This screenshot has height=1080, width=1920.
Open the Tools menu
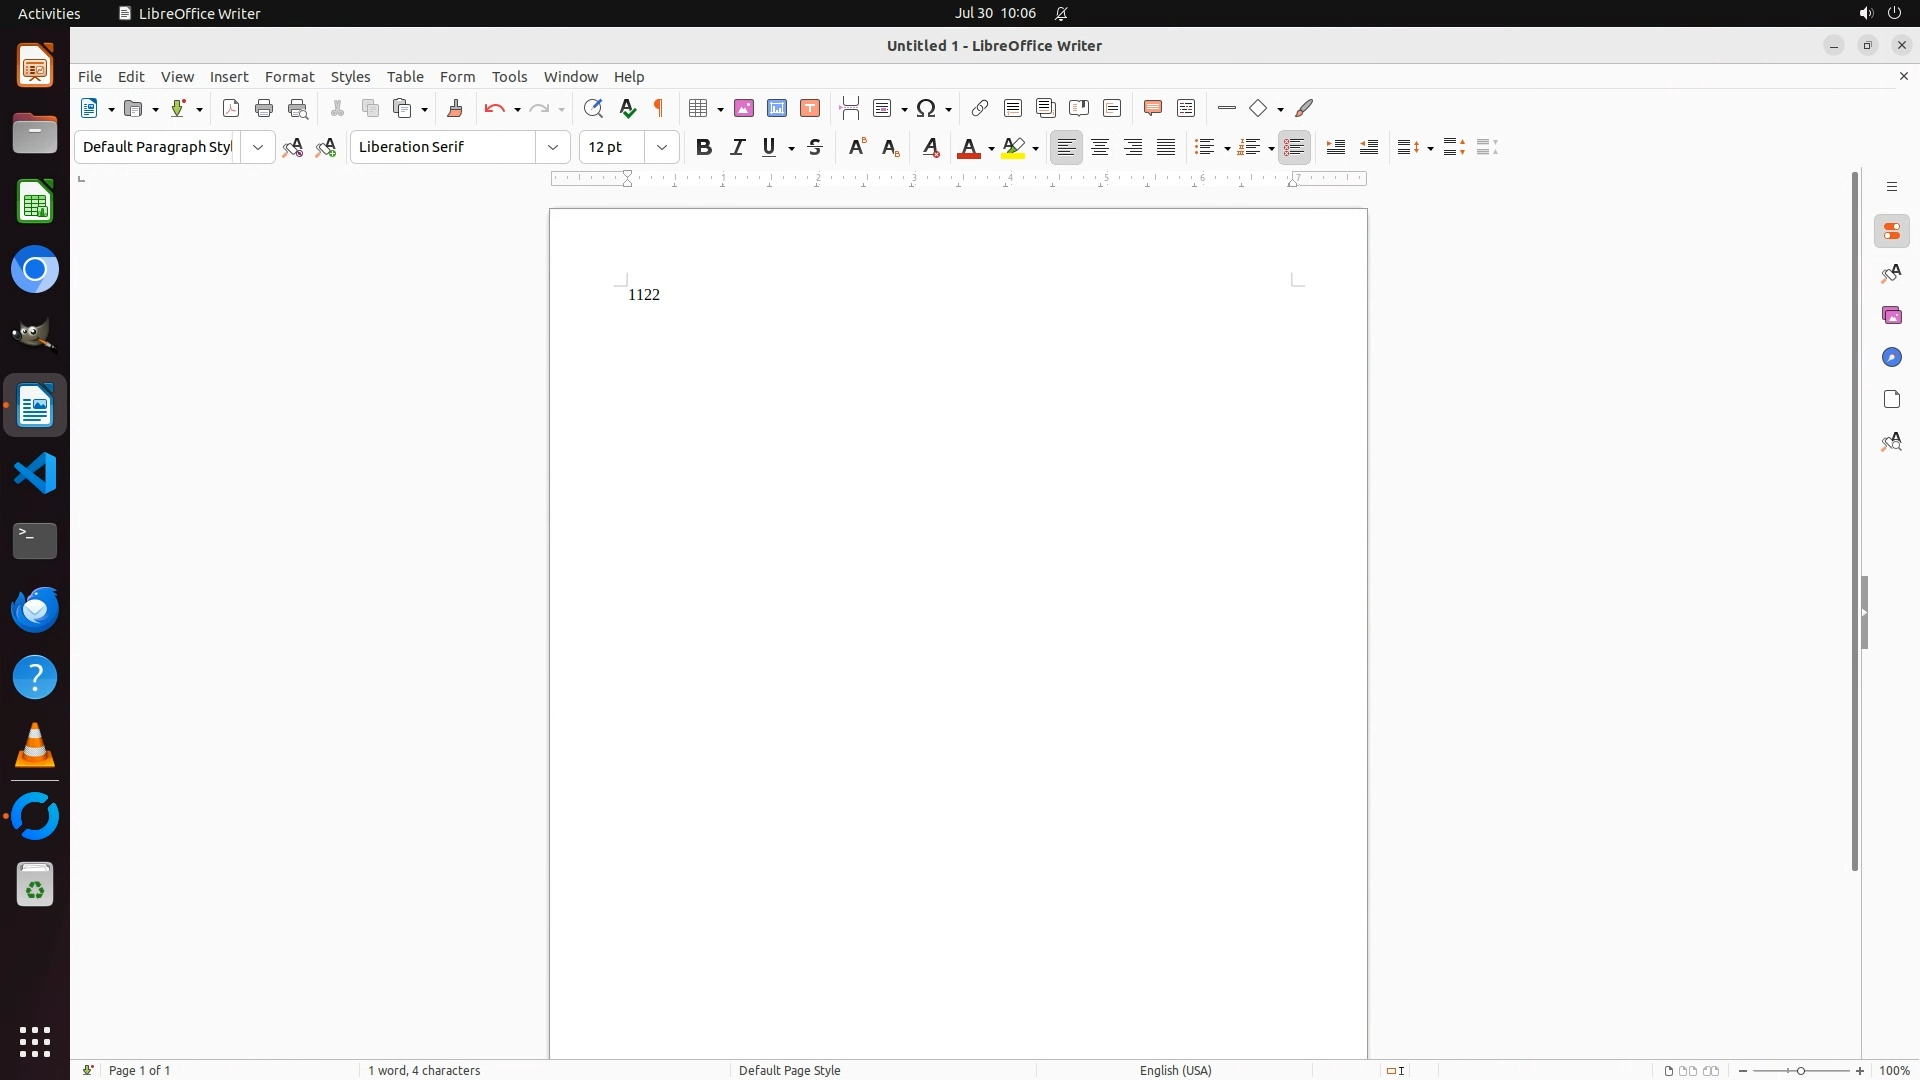[509, 77]
